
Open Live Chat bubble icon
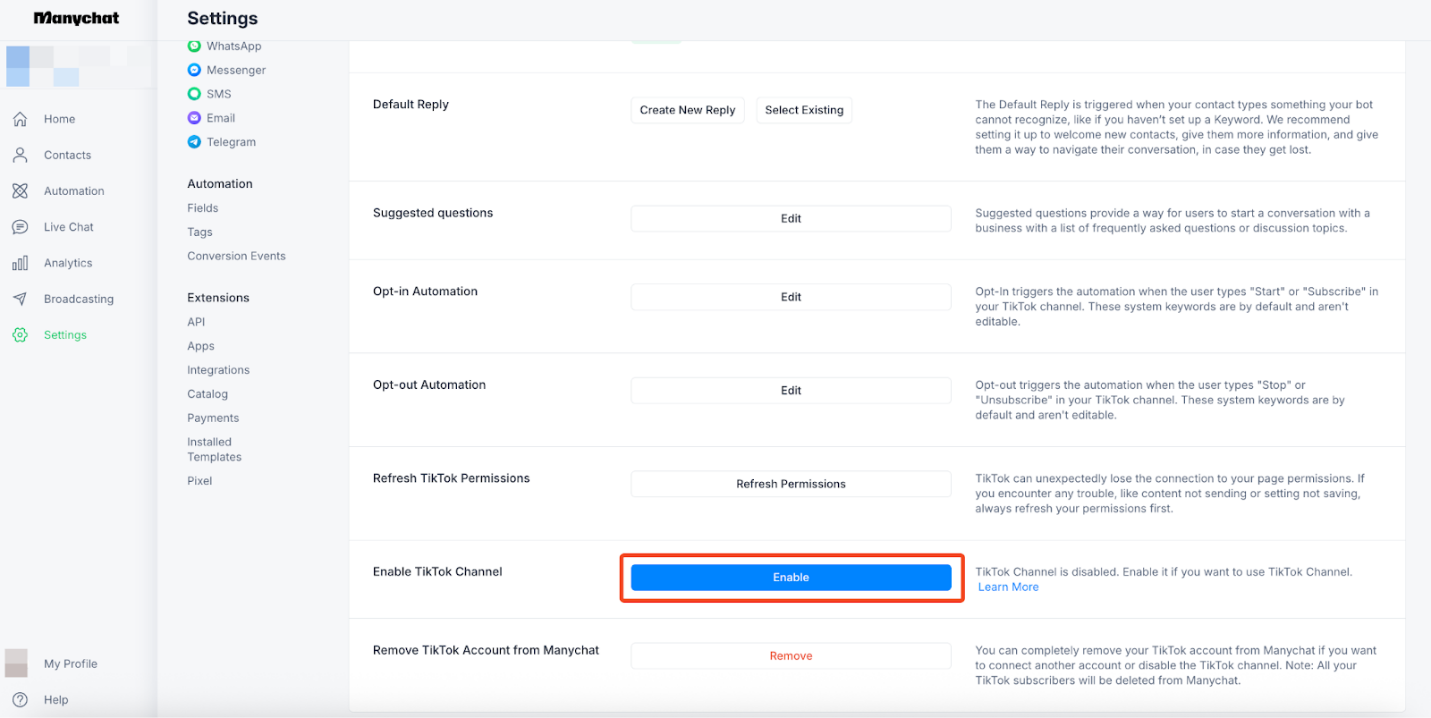coord(20,227)
